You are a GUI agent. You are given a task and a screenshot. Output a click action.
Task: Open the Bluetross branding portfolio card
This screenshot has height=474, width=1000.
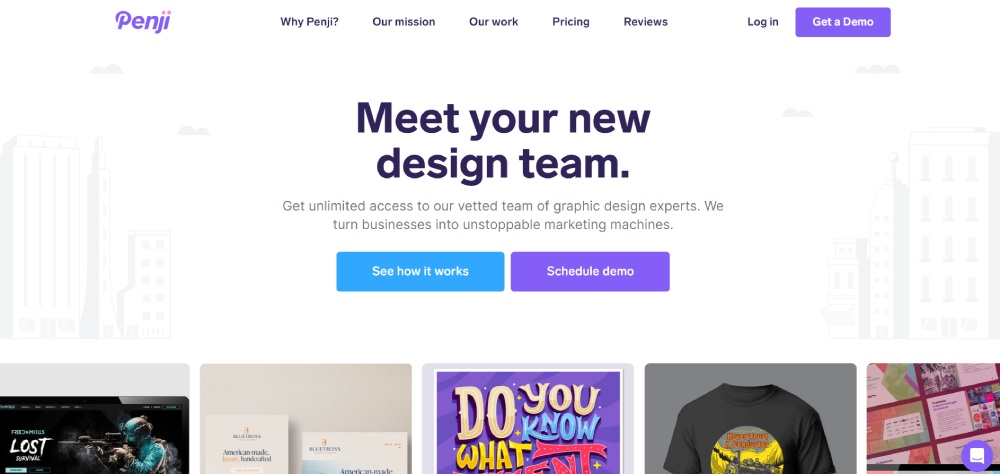(305, 419)
